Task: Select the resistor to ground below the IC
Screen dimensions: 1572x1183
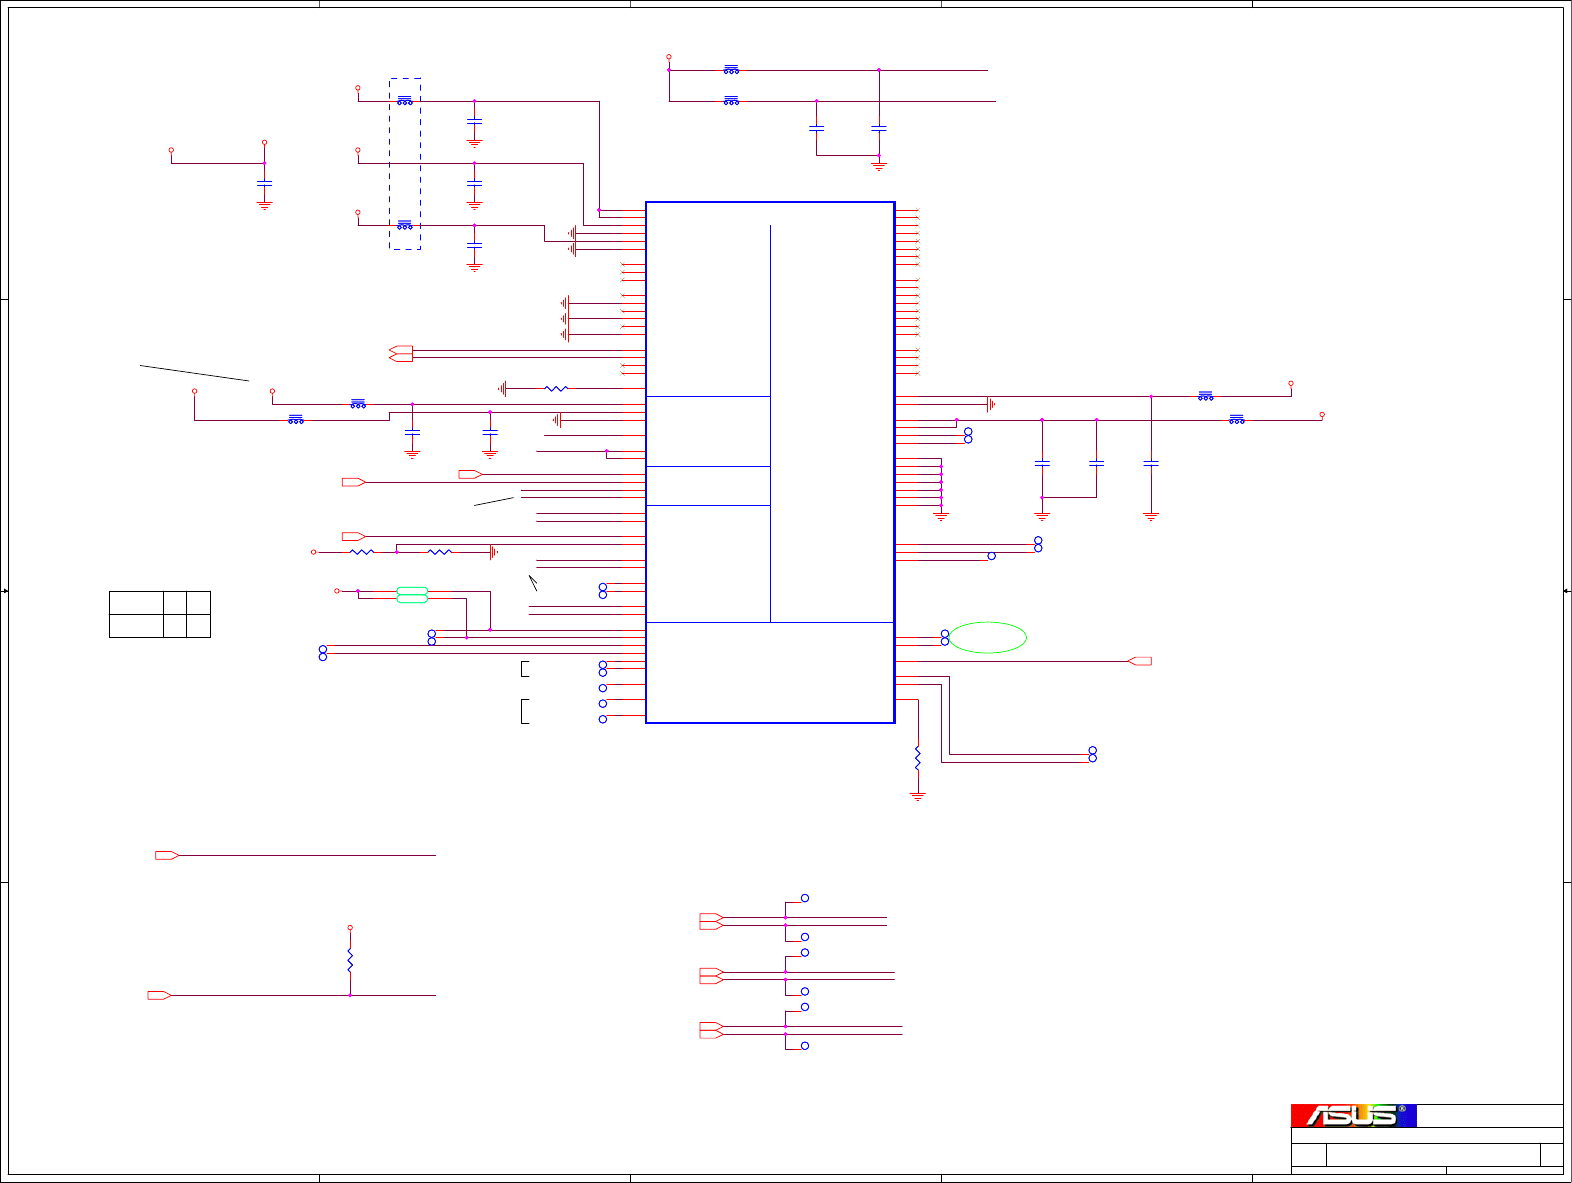Action: 917,758
